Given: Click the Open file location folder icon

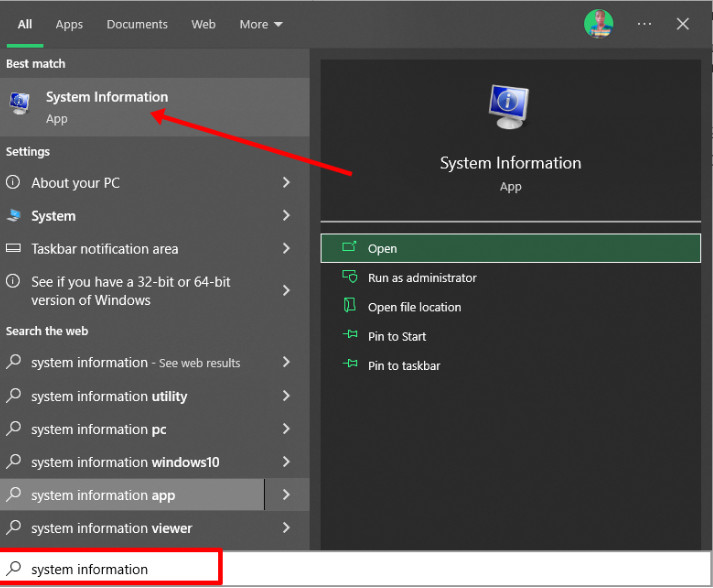Looking at the screenshot, I should [x=349, y=306].
